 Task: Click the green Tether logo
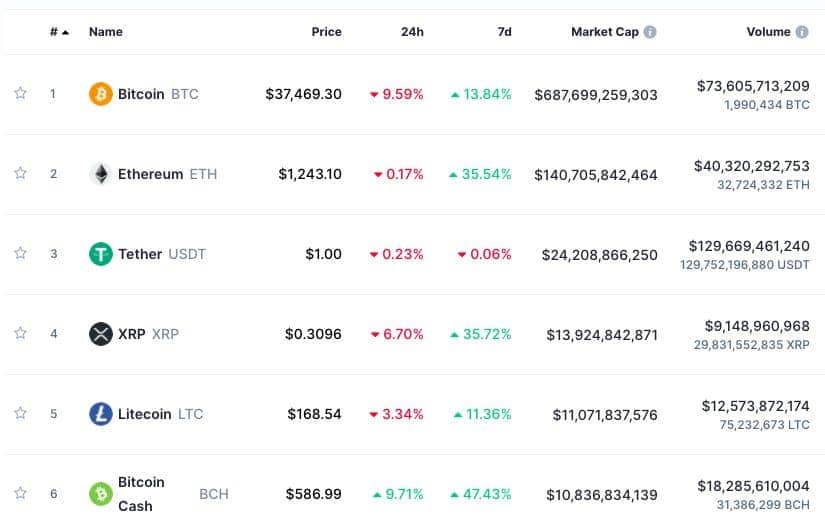click(x=100, y=254)
